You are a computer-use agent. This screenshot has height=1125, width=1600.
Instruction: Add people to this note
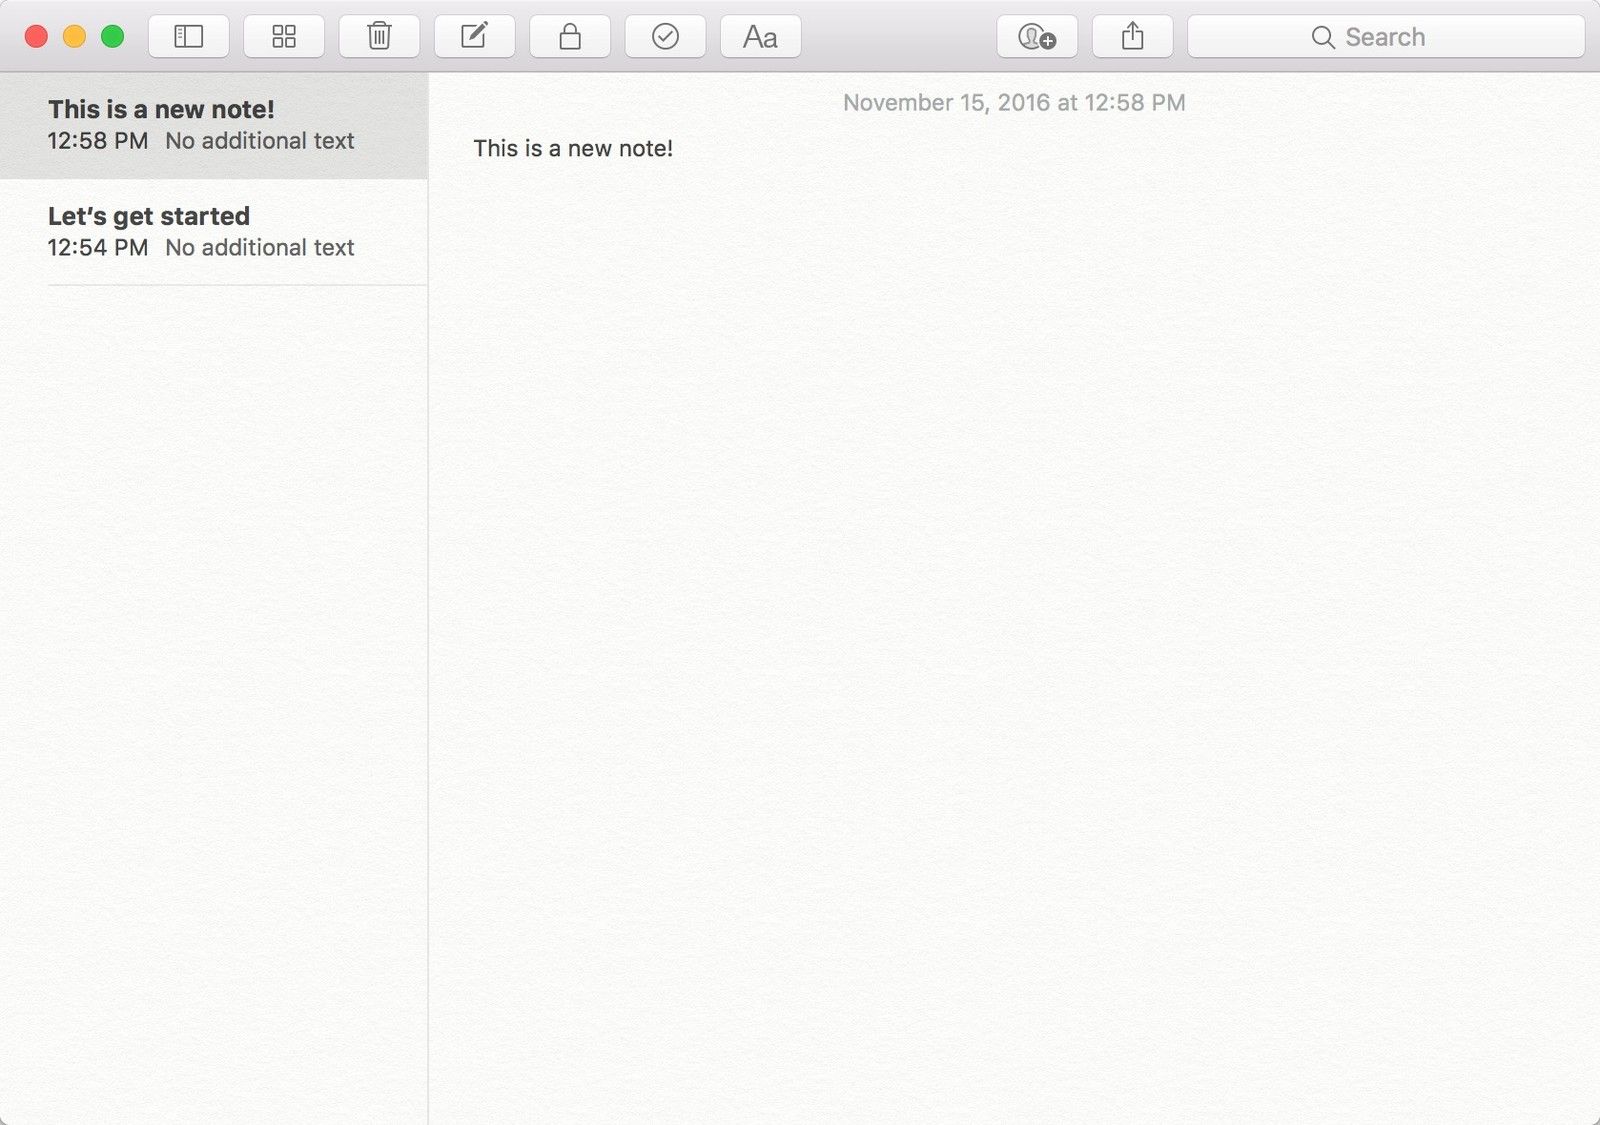1036,37
